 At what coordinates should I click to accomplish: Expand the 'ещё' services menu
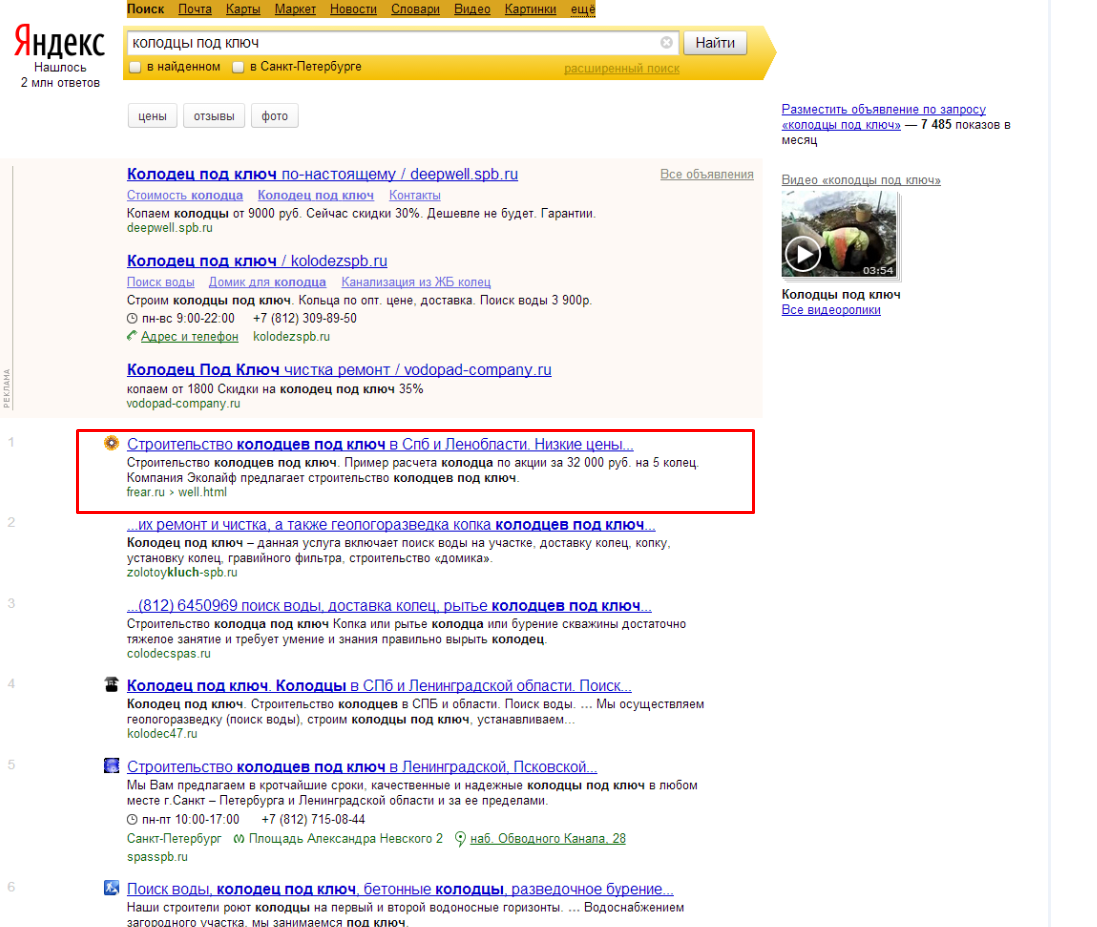583,9
